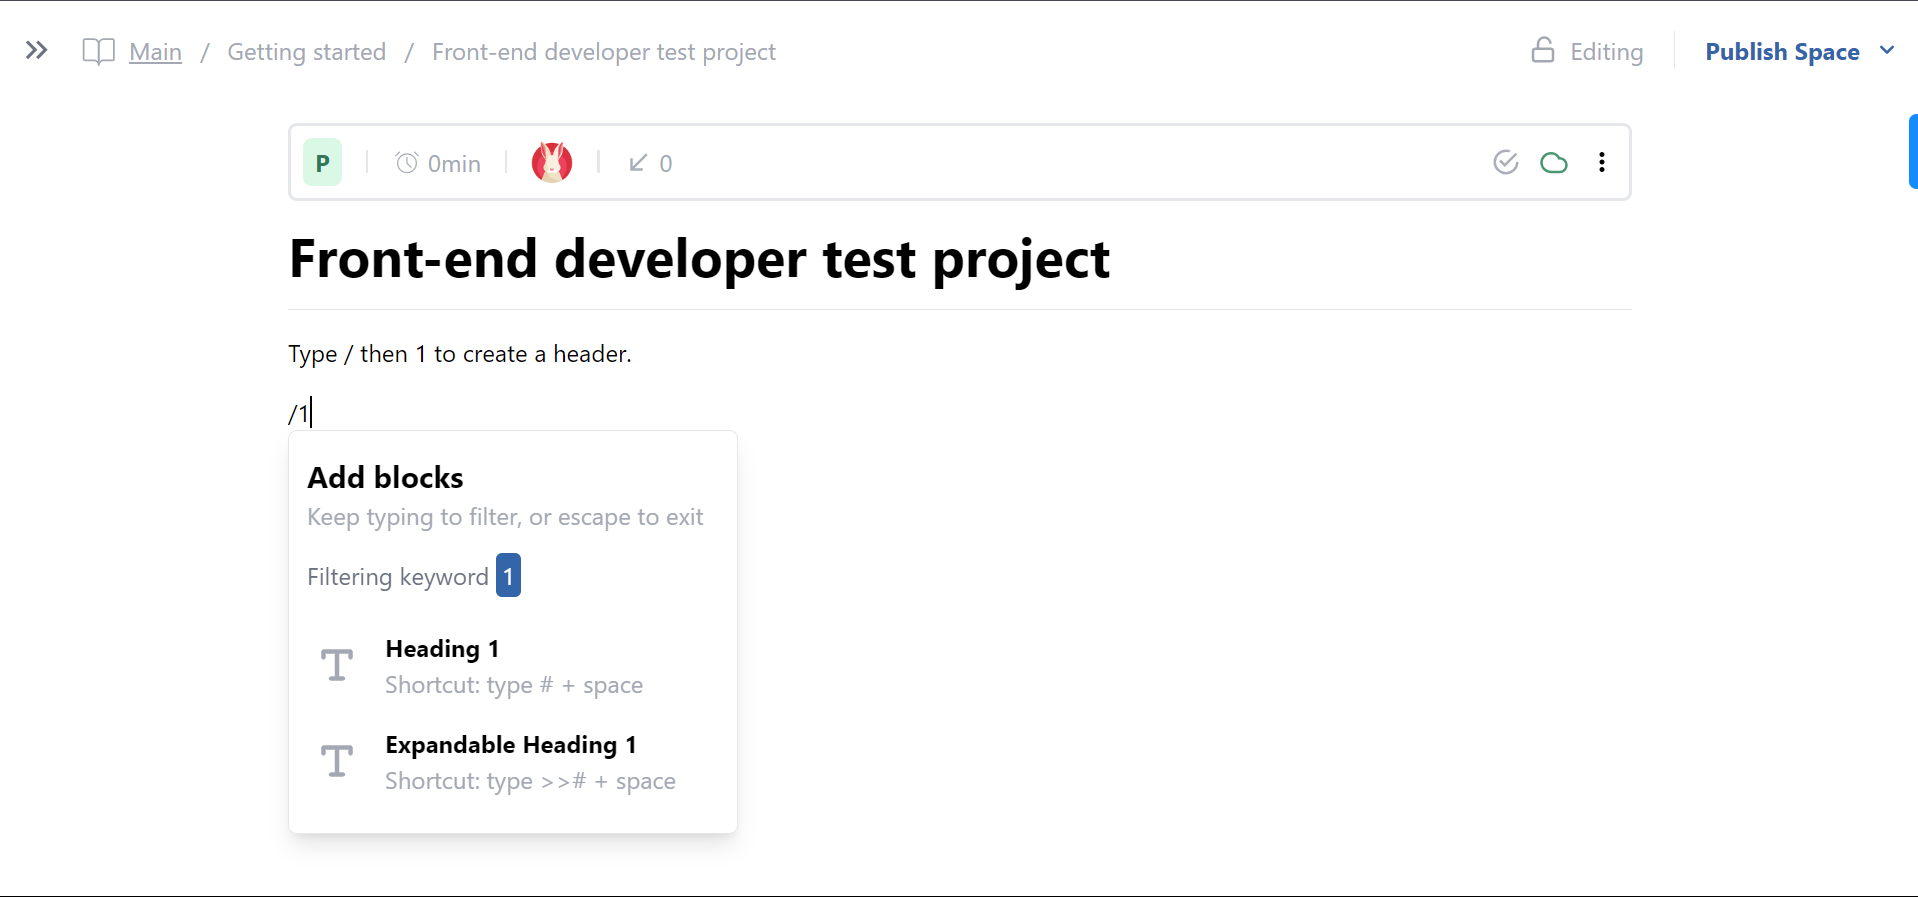Viewport: 1918px width, 897px height.
Task: Click the blue tab on right edge
Action: click(1913, 151)
